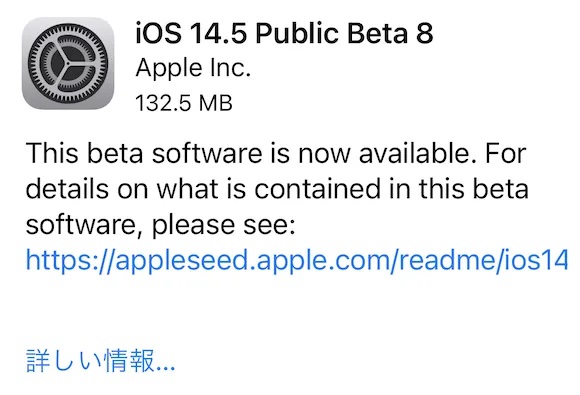580x395 pixels.
Task: Click the word Public in the title
Action: click(x=297, y=33)
